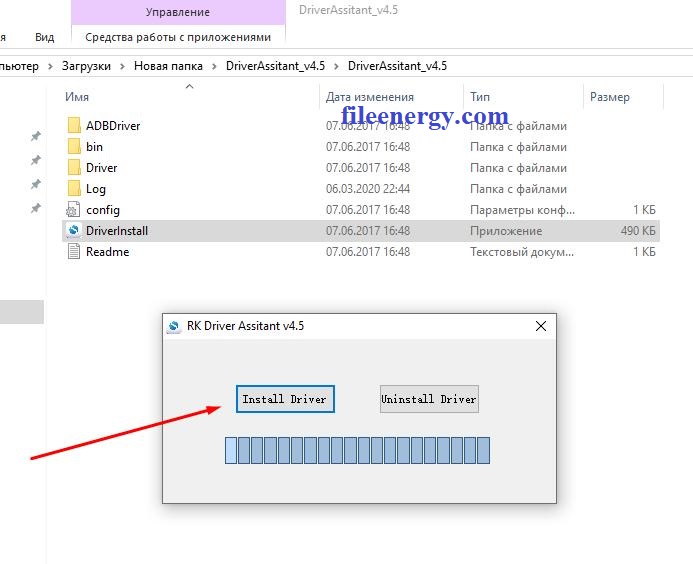This screenshot has width=693, height=564.
Task: Open the Управление ribbon tab
Action: pyautogui.click(x=178, y=12)
